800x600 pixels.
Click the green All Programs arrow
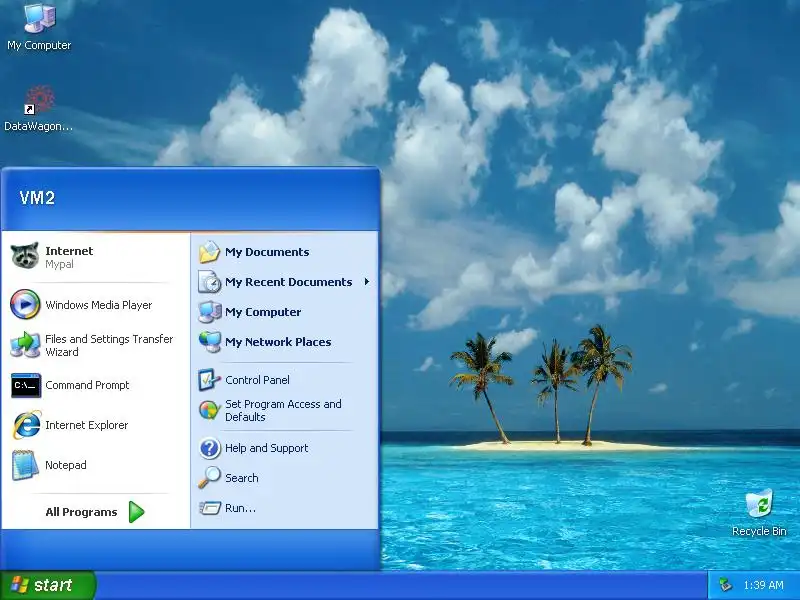click(x=136, y=512)
